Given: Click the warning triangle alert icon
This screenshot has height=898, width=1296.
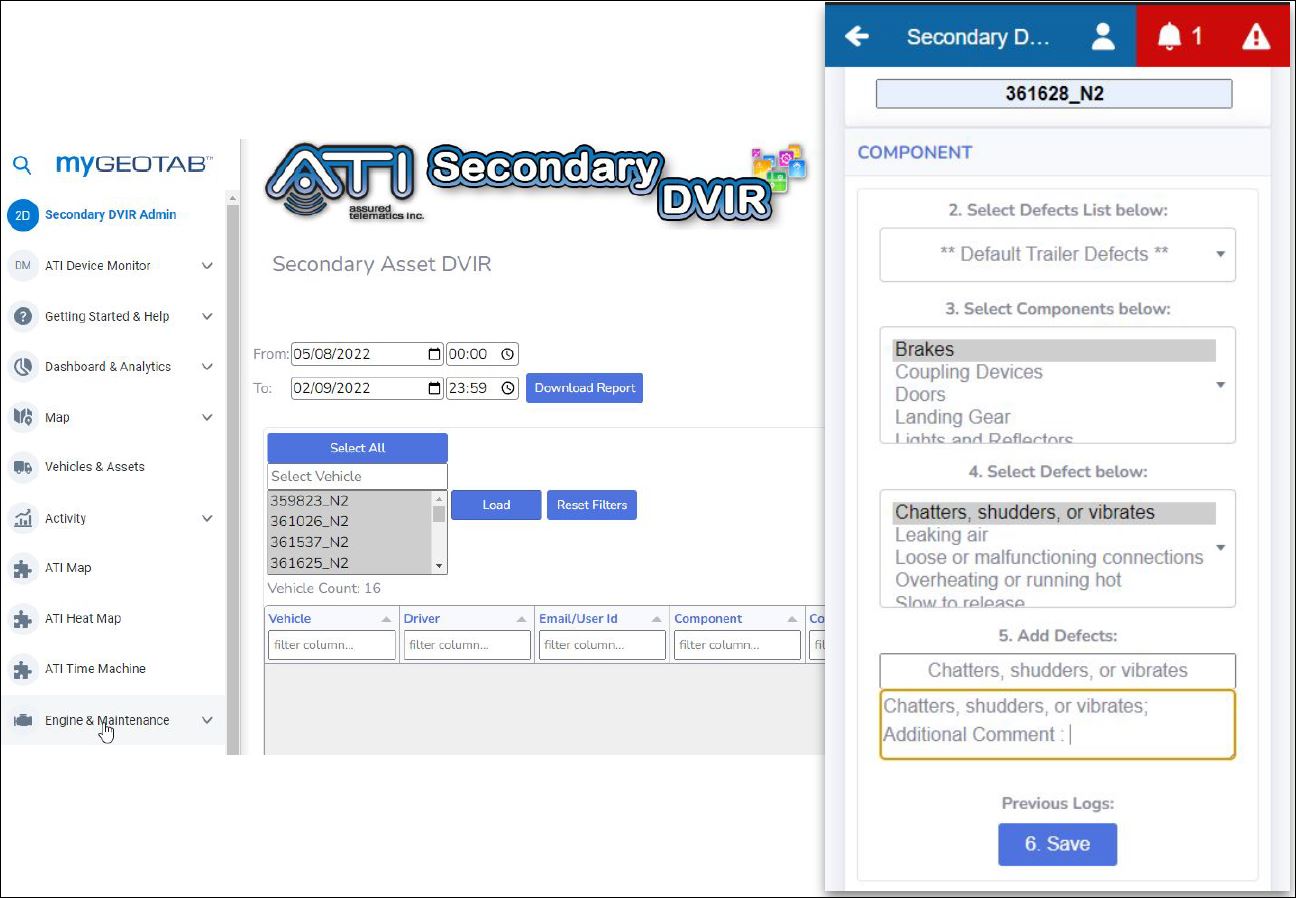Looking at the screenshot, I should coord(1256,36).
